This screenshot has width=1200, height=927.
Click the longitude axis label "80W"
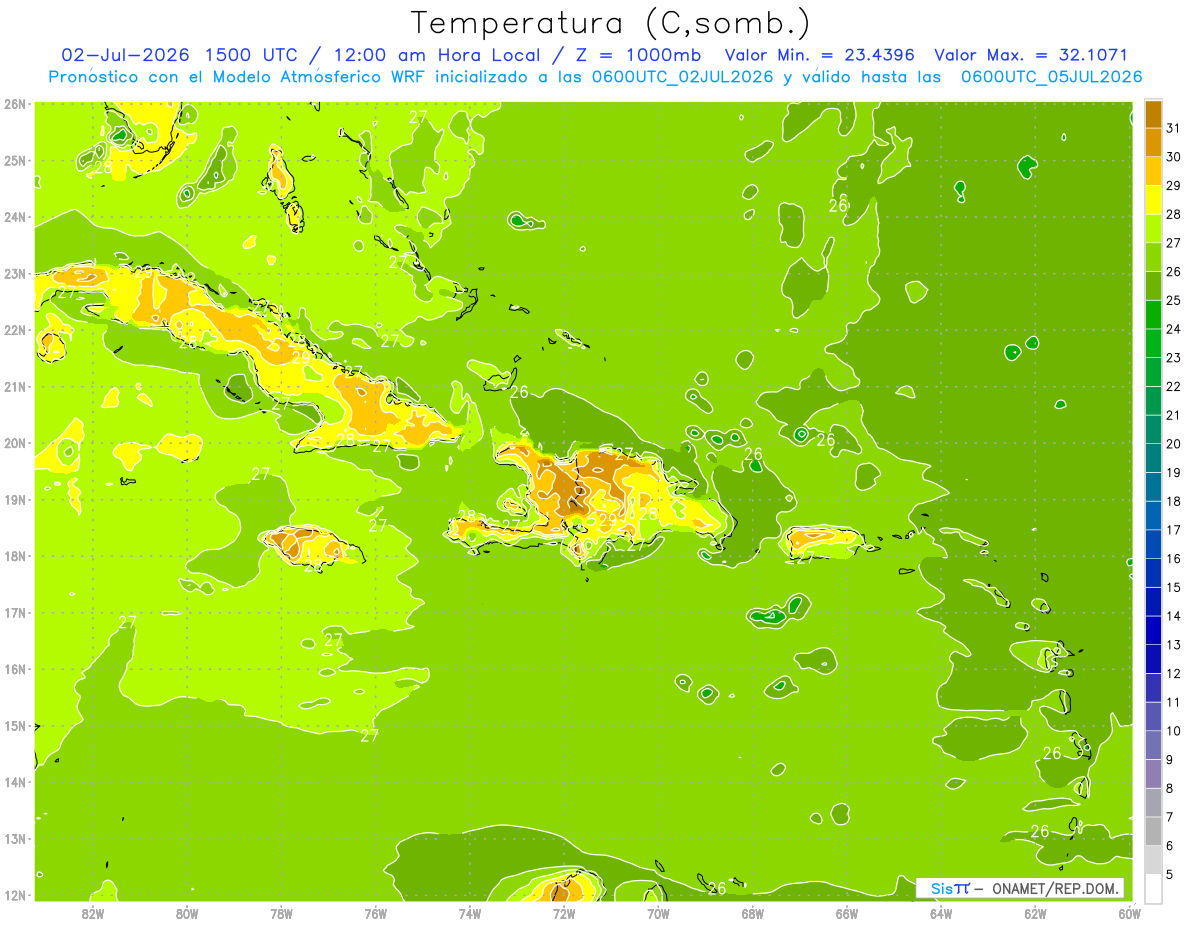[x=187, y=913]
